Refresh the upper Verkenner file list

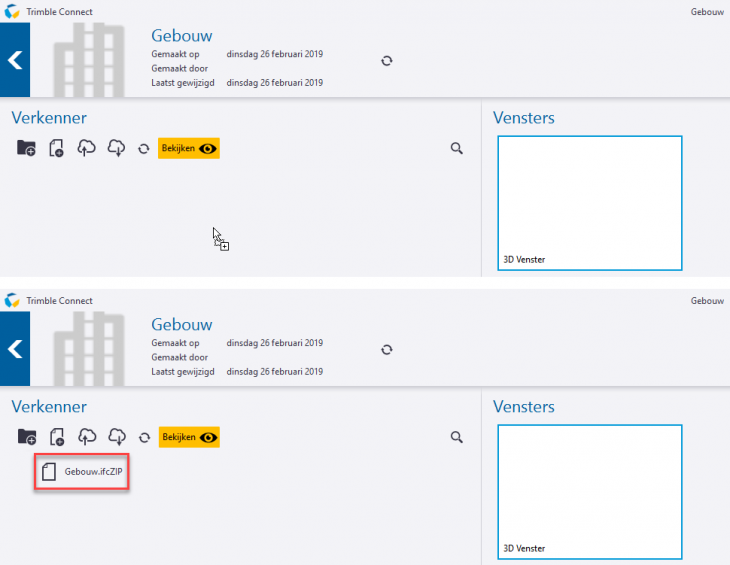[x=143, y=148]
